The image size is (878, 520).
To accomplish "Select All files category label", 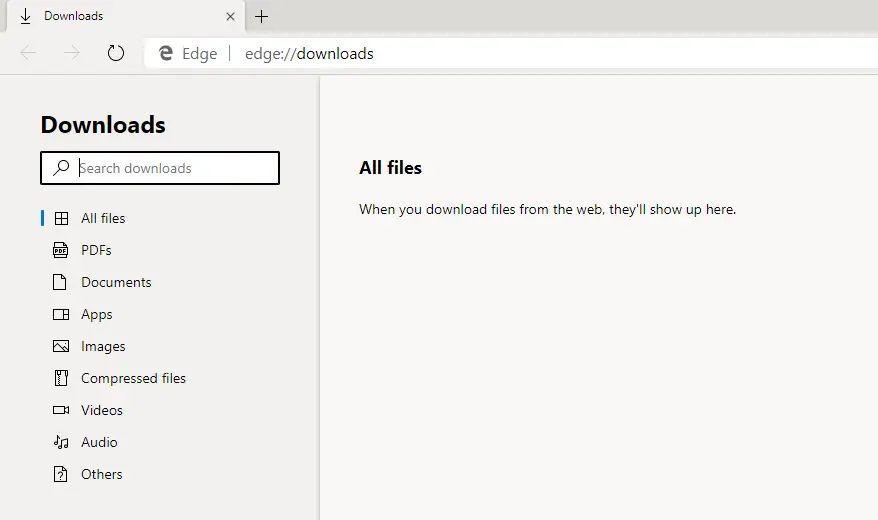I will click(103, 218).
